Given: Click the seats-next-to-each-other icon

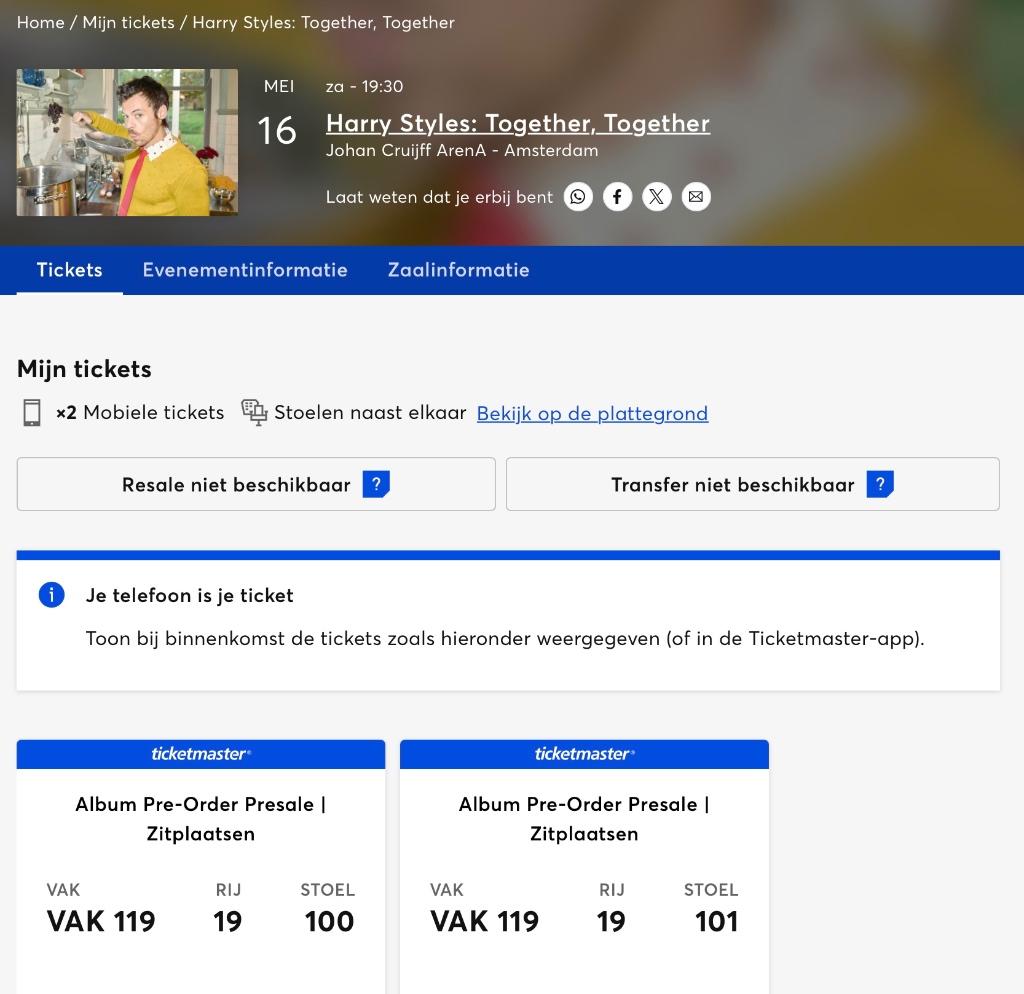Looking at the screenshot, I should tap(254, 412).
